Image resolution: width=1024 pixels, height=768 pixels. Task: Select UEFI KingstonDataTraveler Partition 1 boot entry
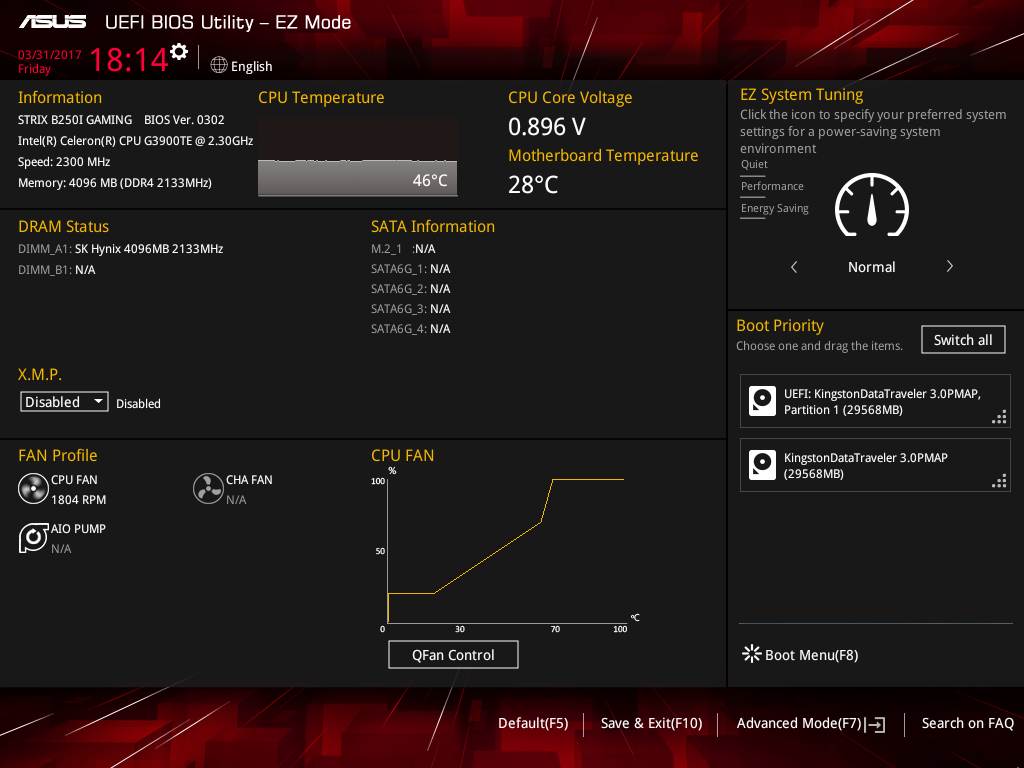(x=875, y=401)
